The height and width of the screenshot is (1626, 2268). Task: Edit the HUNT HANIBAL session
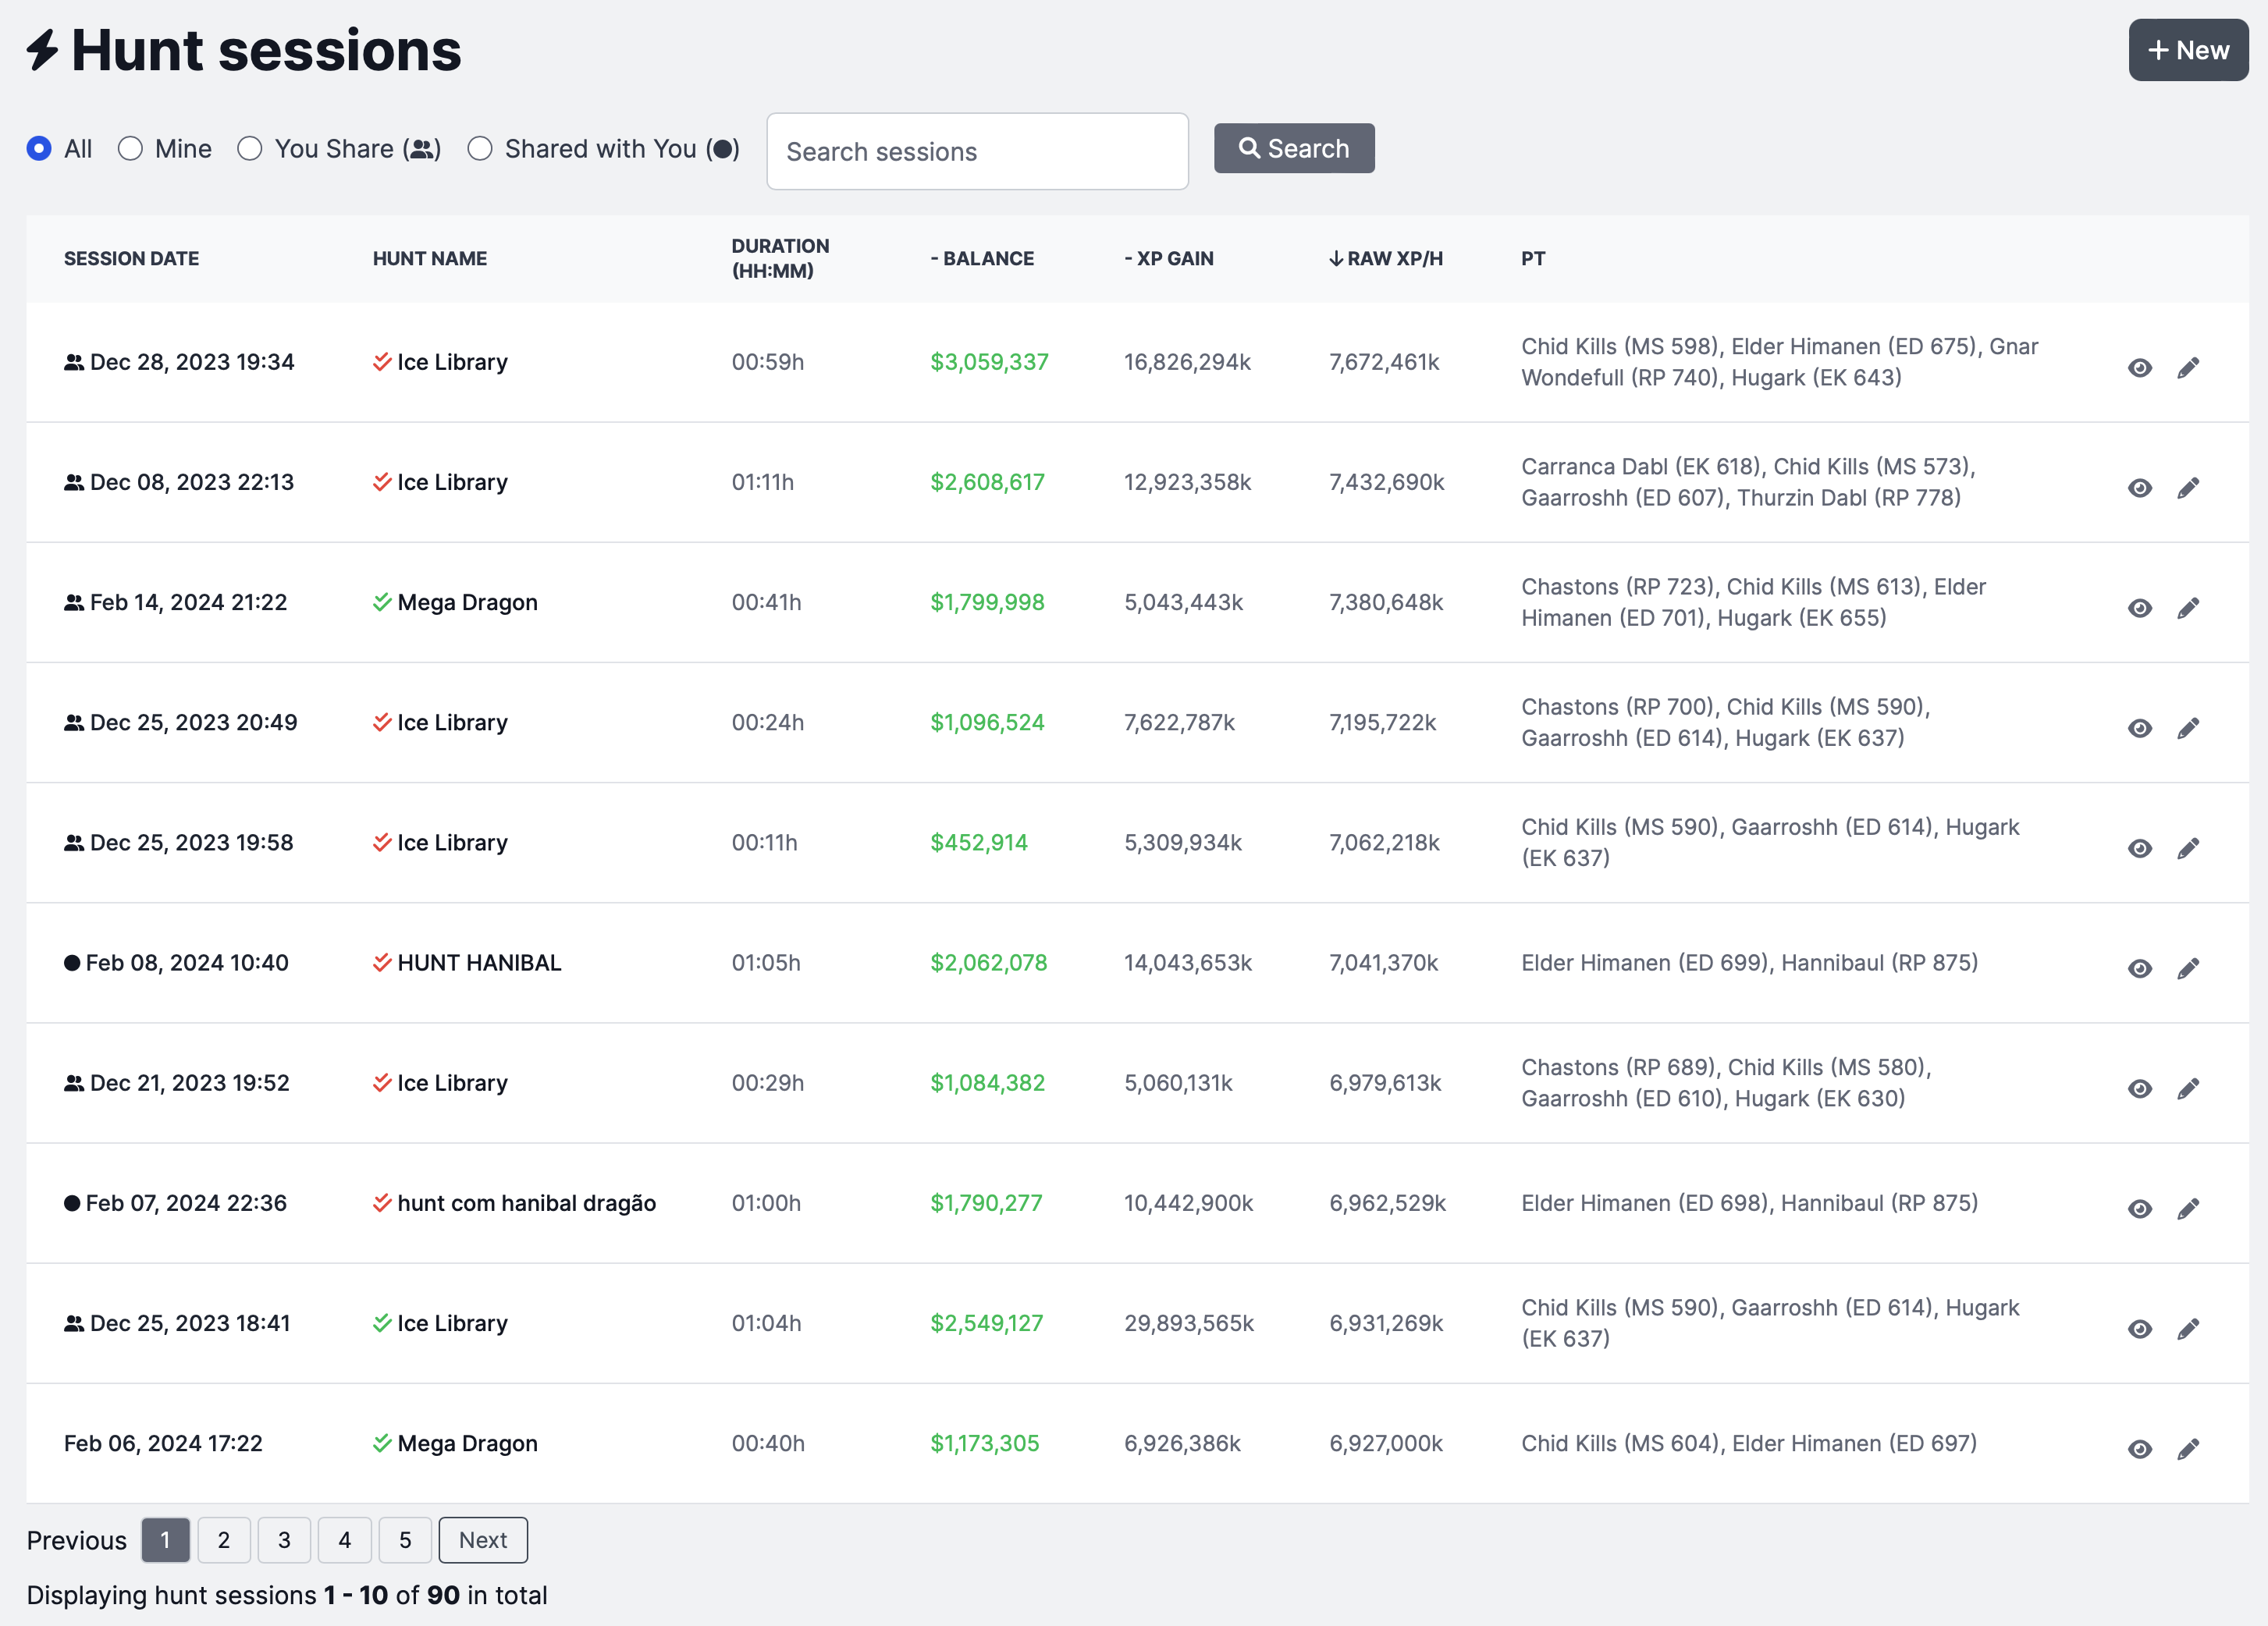(2187, 968)
